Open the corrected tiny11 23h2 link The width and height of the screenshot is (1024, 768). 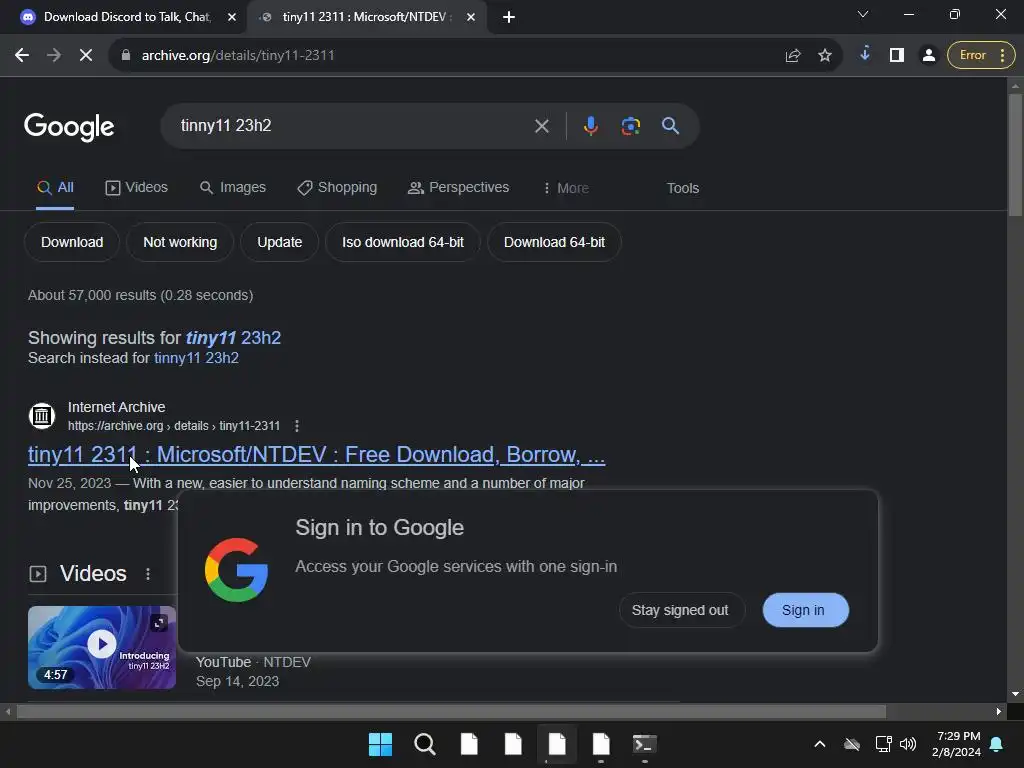coord(233,338)
